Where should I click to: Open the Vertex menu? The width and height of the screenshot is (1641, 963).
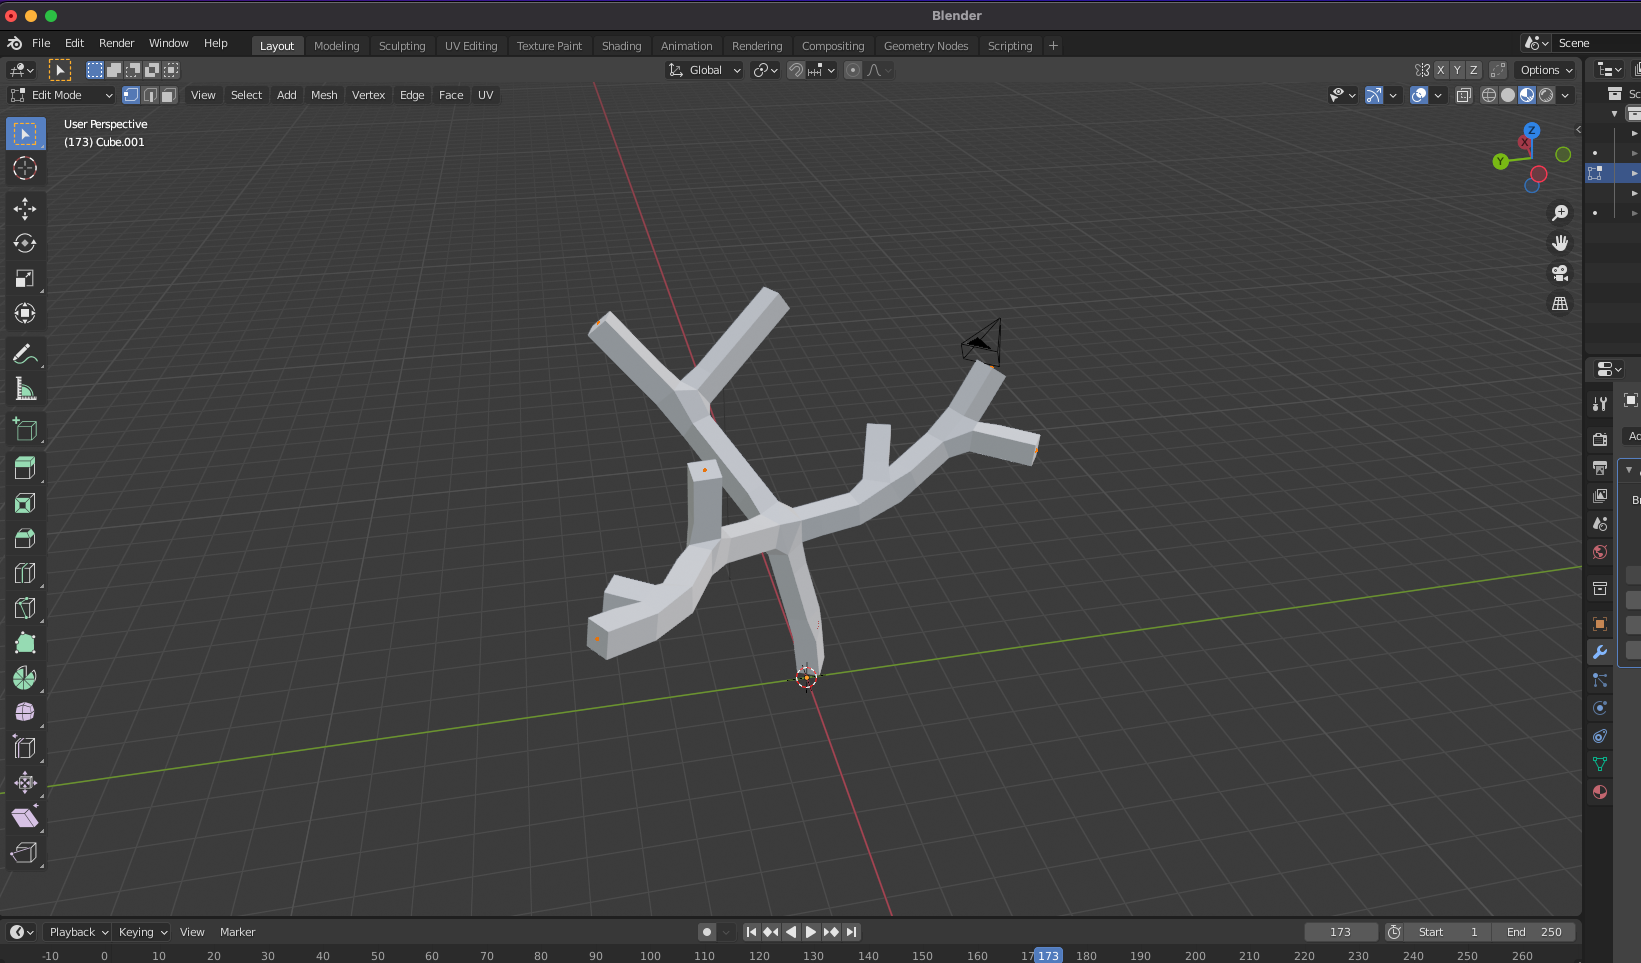368,95
